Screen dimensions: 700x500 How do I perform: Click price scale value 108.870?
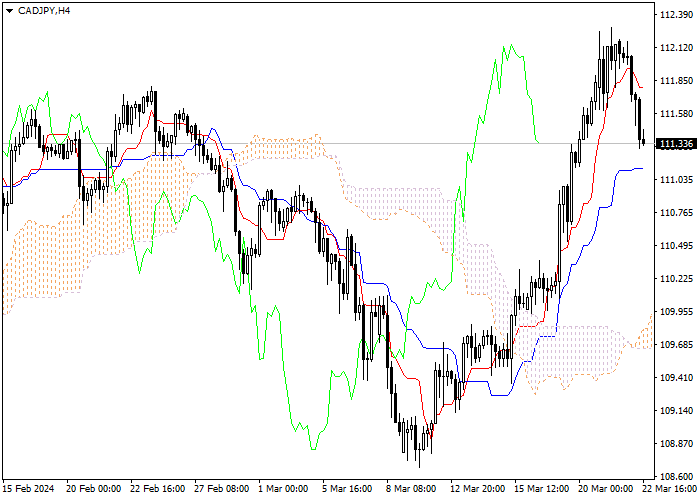click(676, 444)
